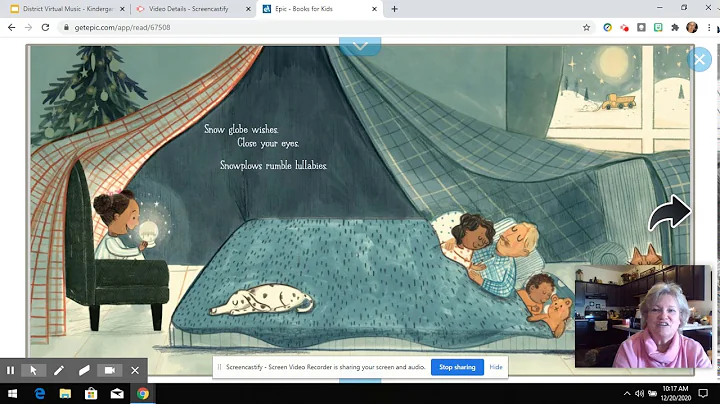Viewport: 720px width, 404px height.
Task: Hide the screen sharing notification bar
Action: point(496,367)
